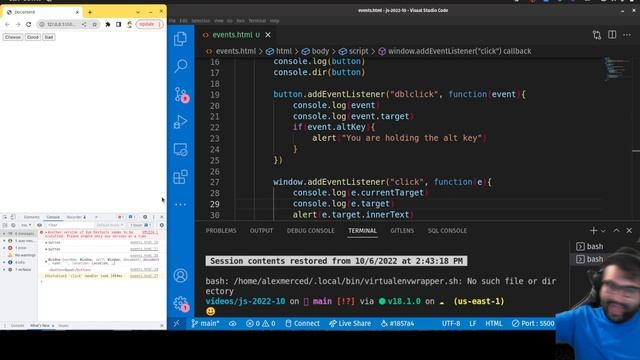Screen dimensions: 640x360
Task: Open the Source Control view
Action: tap(180, 94)
